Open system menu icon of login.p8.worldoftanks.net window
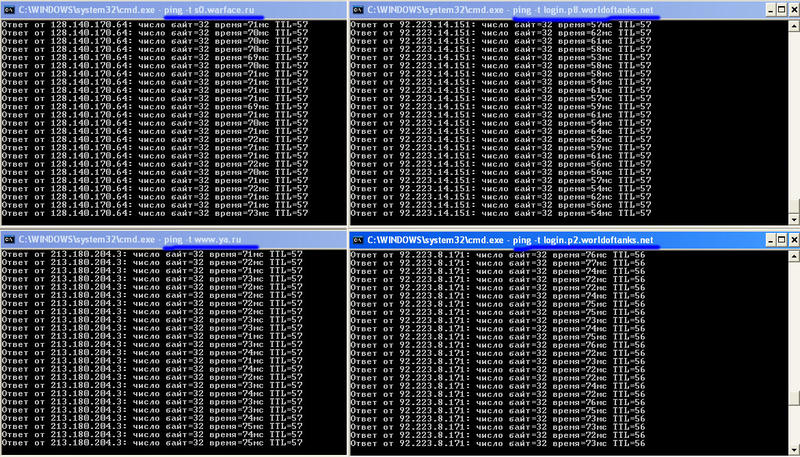The image size is (800, 457). tap(359, 10)
